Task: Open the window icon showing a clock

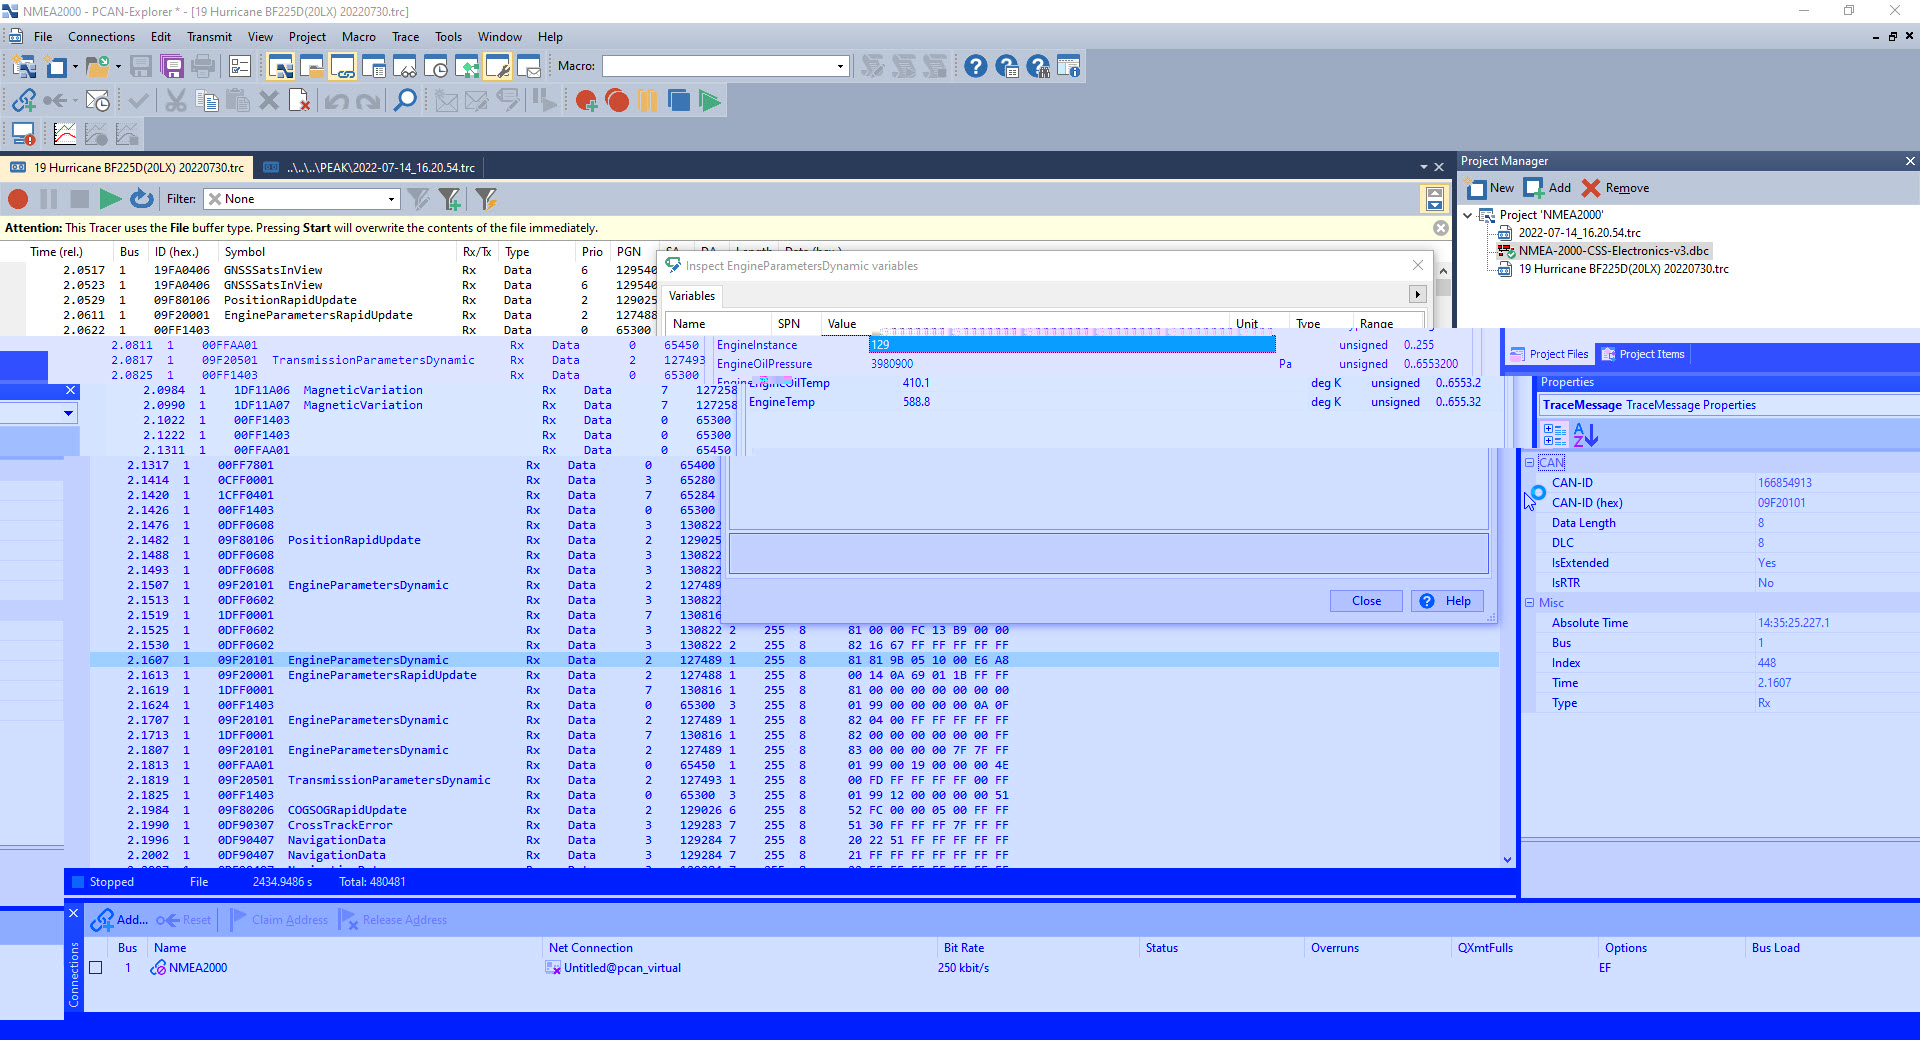Action: pyautogui.click(x=436, y=67)
